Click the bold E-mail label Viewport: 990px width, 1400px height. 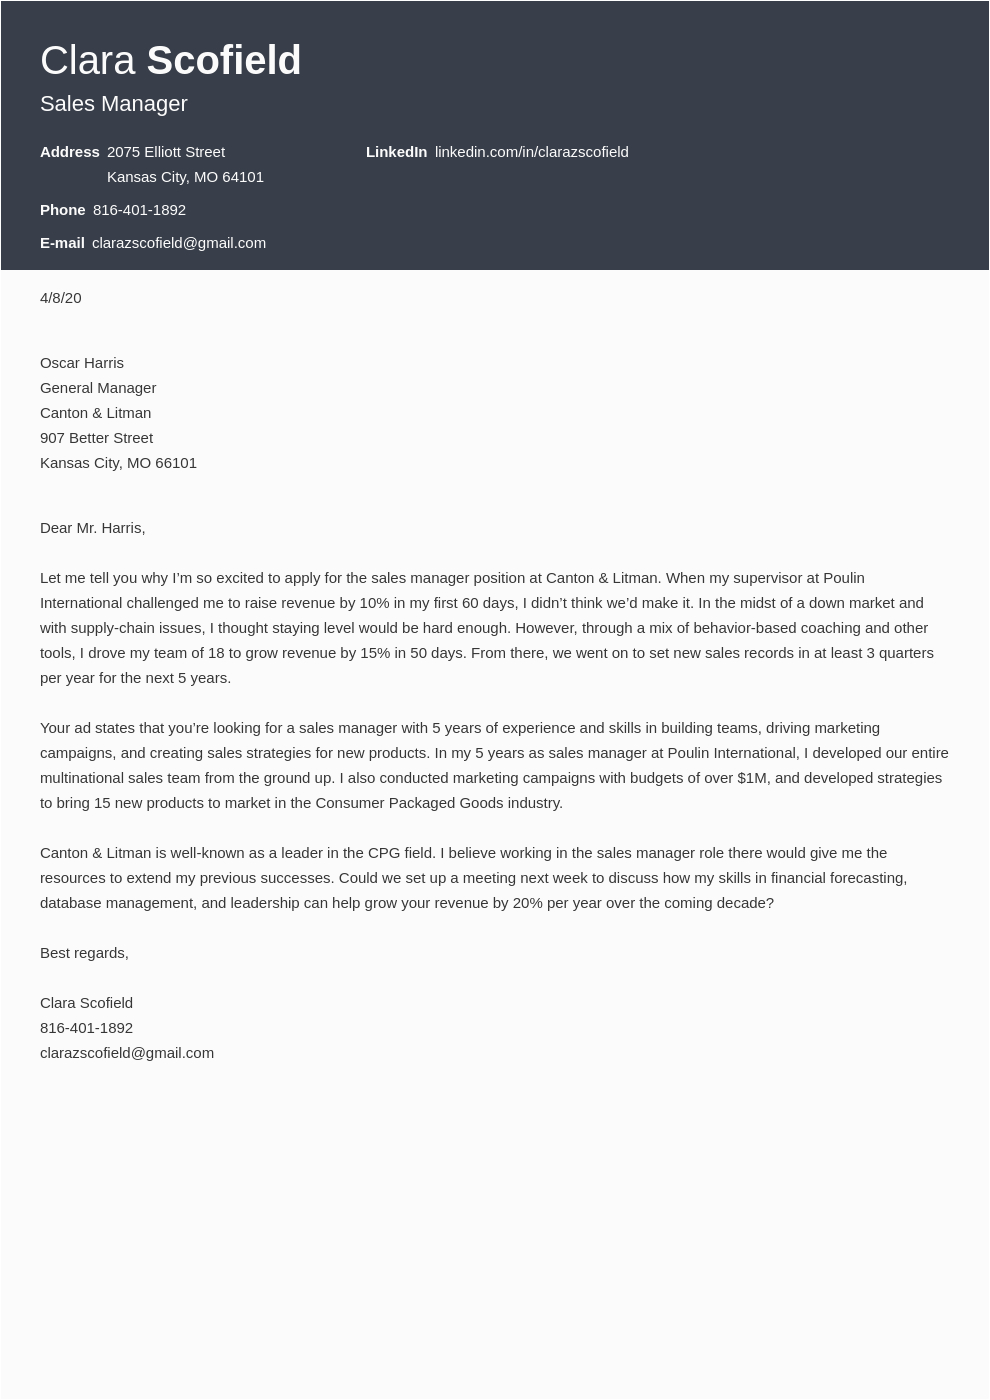click(x=62, y=243)
